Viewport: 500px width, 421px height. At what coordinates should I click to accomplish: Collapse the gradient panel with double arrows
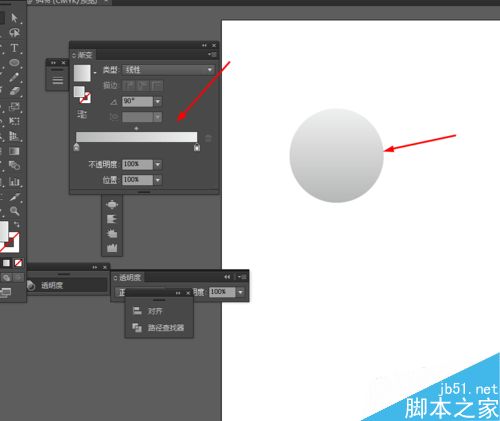(204, 45)
